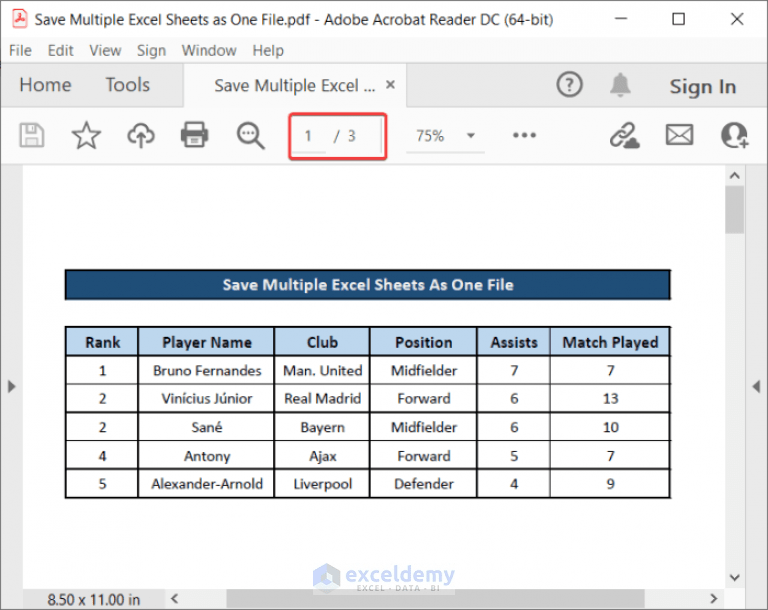Screen dimensions: 768x610
Task: Click the Ajax cell
Action: (322, 456)
